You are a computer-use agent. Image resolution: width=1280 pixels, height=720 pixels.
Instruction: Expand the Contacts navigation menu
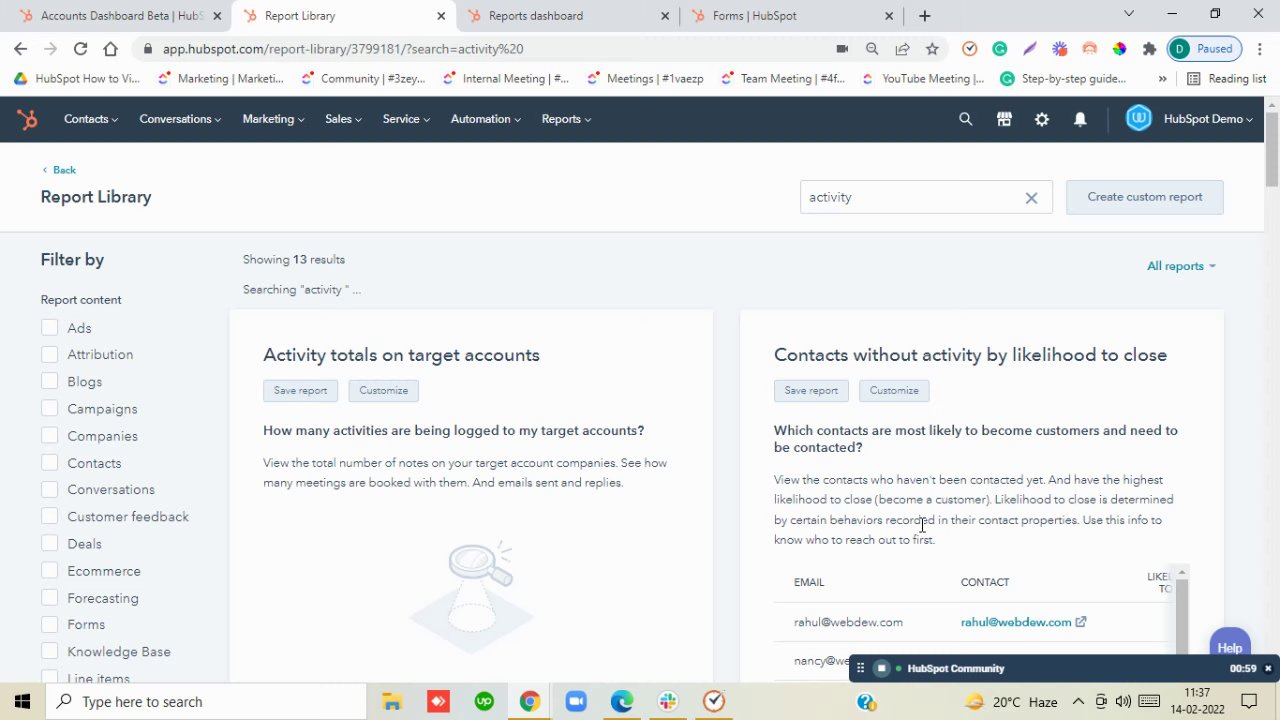click(91, 119)
